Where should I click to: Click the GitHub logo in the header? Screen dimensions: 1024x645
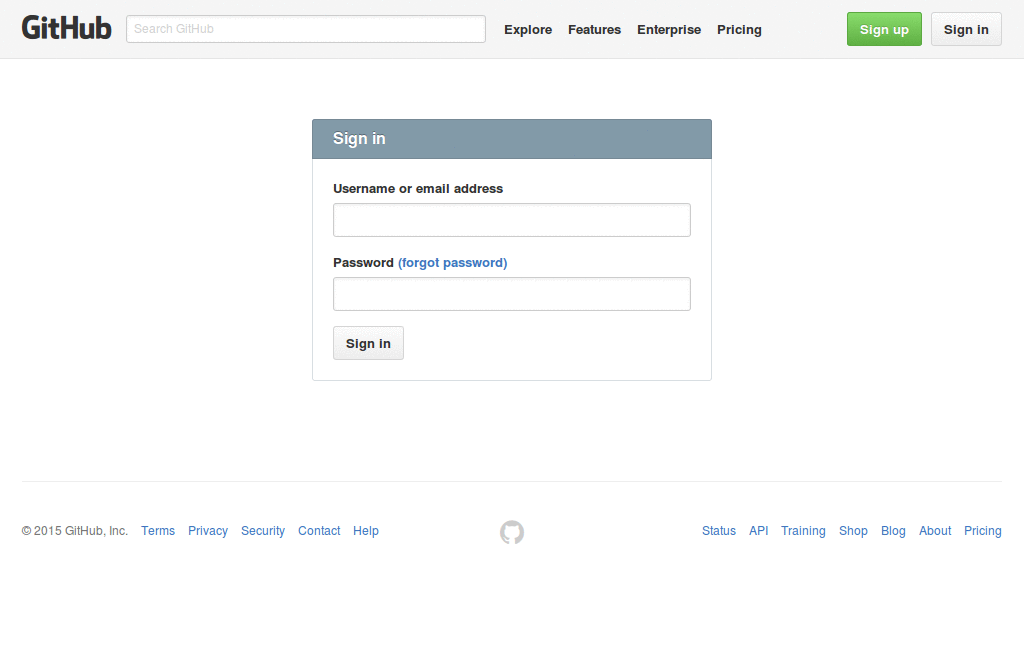point(66,28)
